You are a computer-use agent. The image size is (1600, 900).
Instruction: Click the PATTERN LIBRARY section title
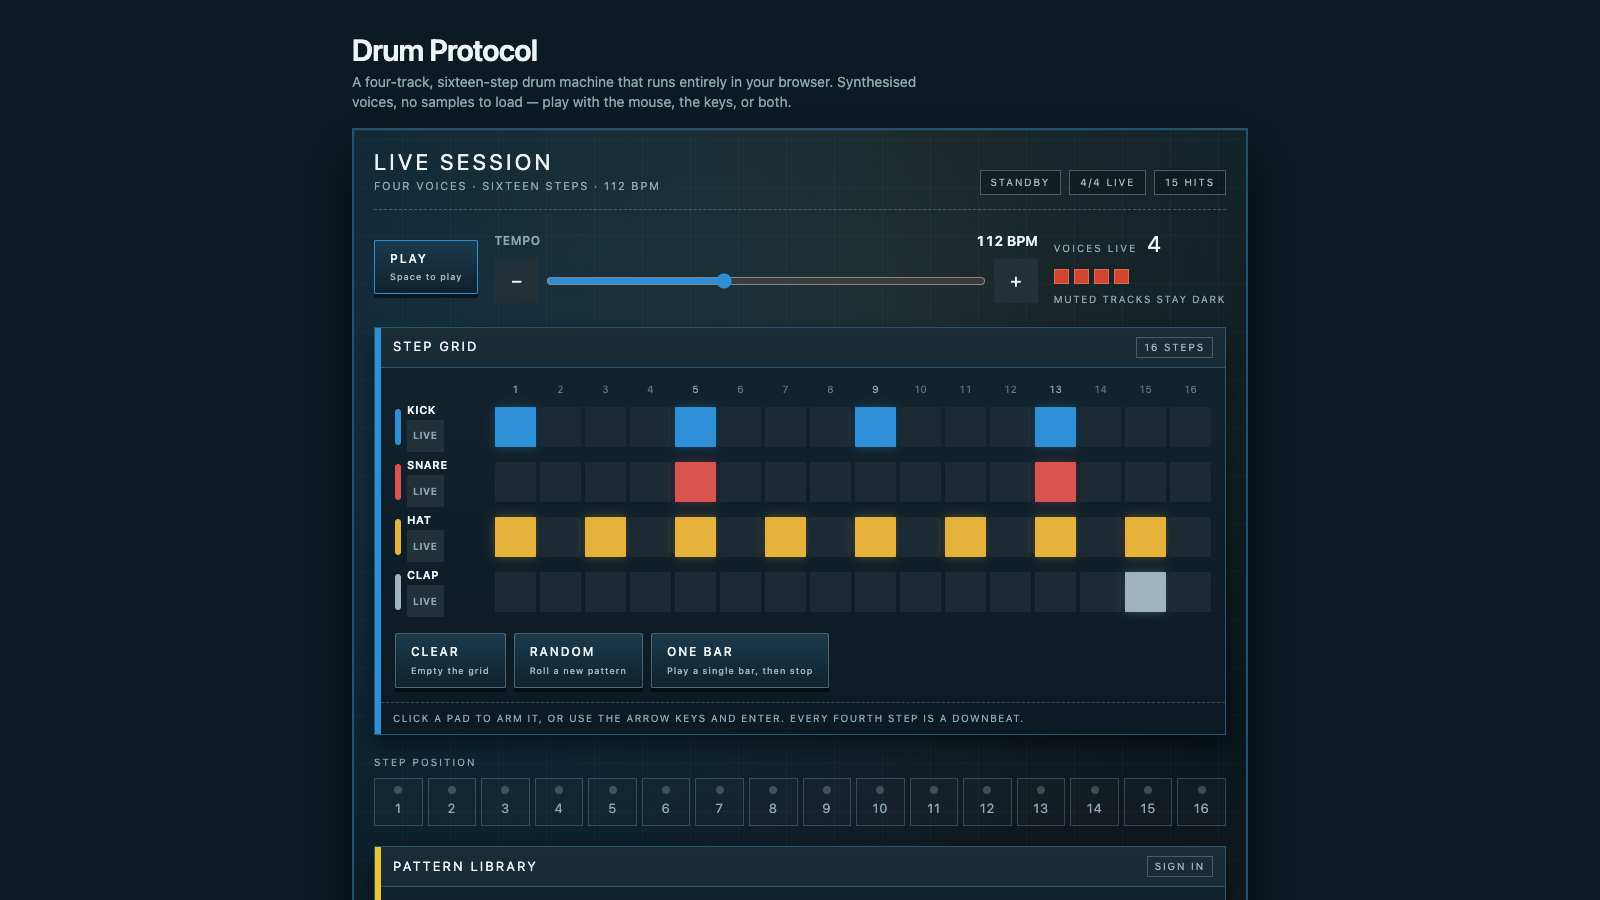click(465, 867)
